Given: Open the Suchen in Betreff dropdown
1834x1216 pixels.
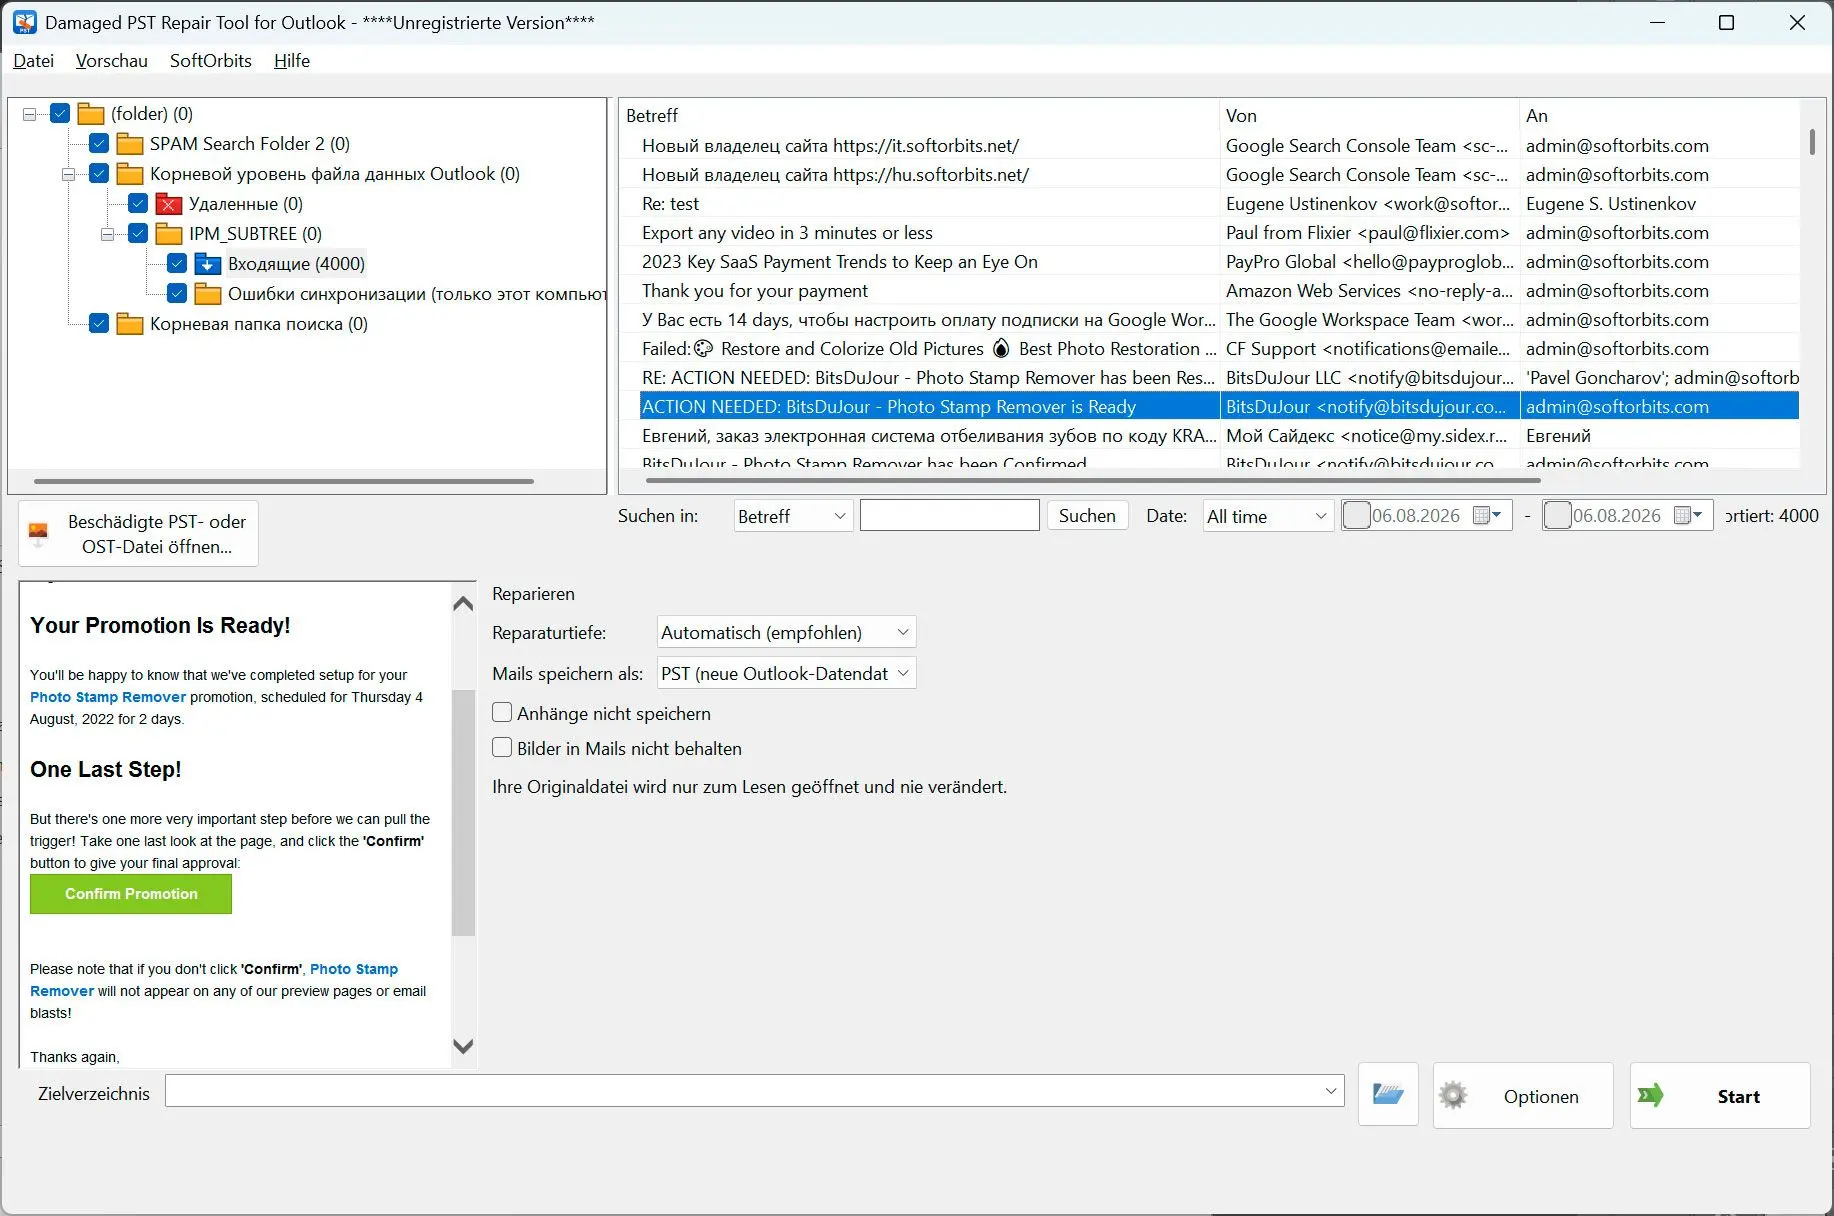Looking at the screenshot, I should (x=793, y=516).
